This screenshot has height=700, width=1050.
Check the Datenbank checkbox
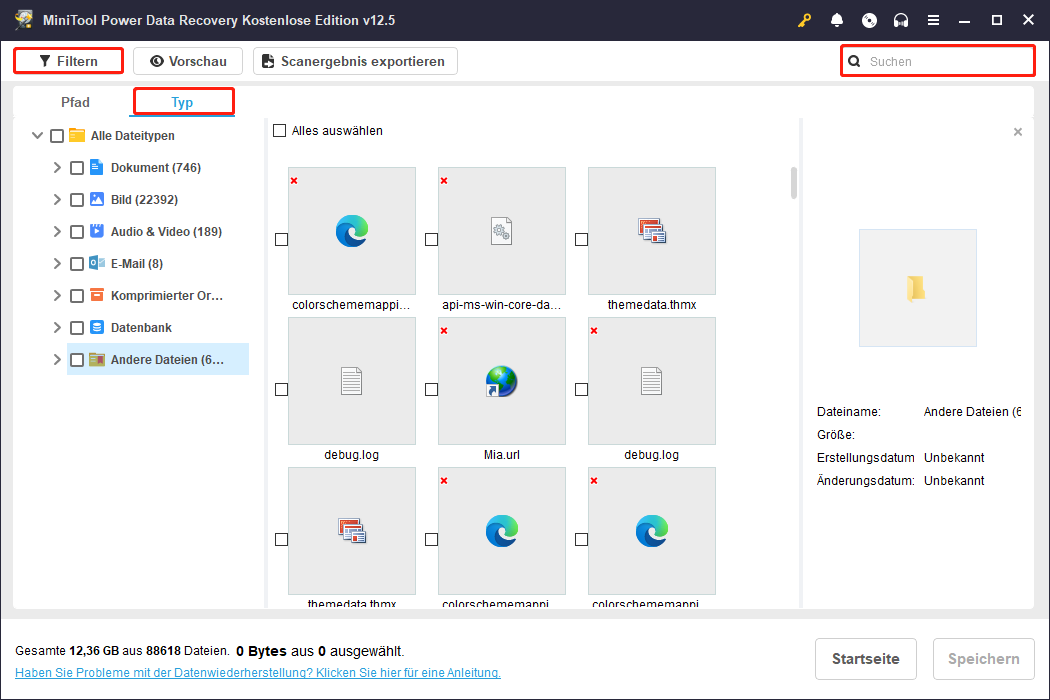tap(77, 328)
